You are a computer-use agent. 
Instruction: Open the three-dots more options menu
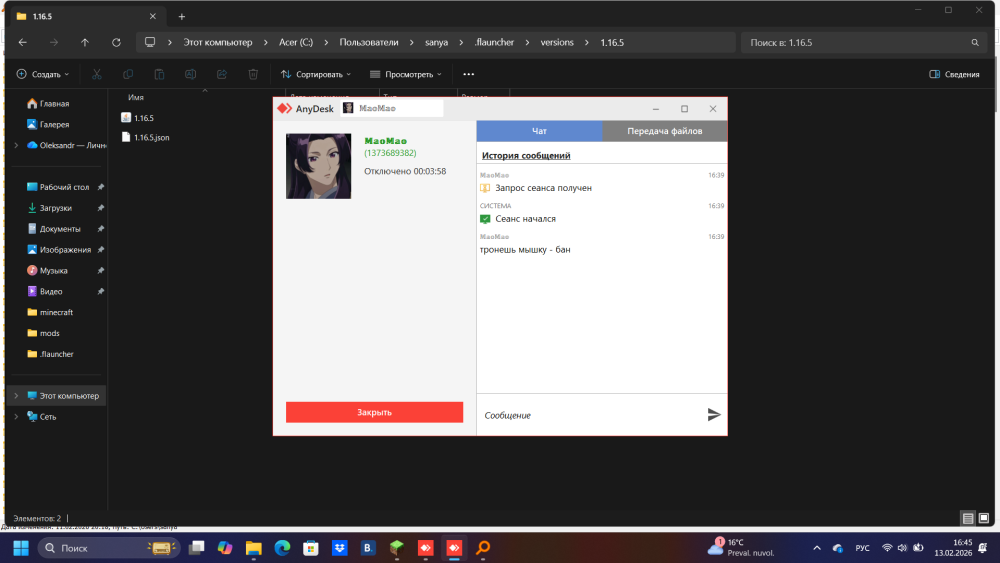pos(469,74)
